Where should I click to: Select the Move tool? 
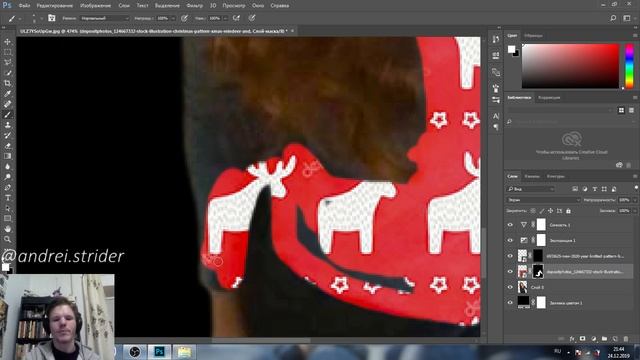point(7,42)
